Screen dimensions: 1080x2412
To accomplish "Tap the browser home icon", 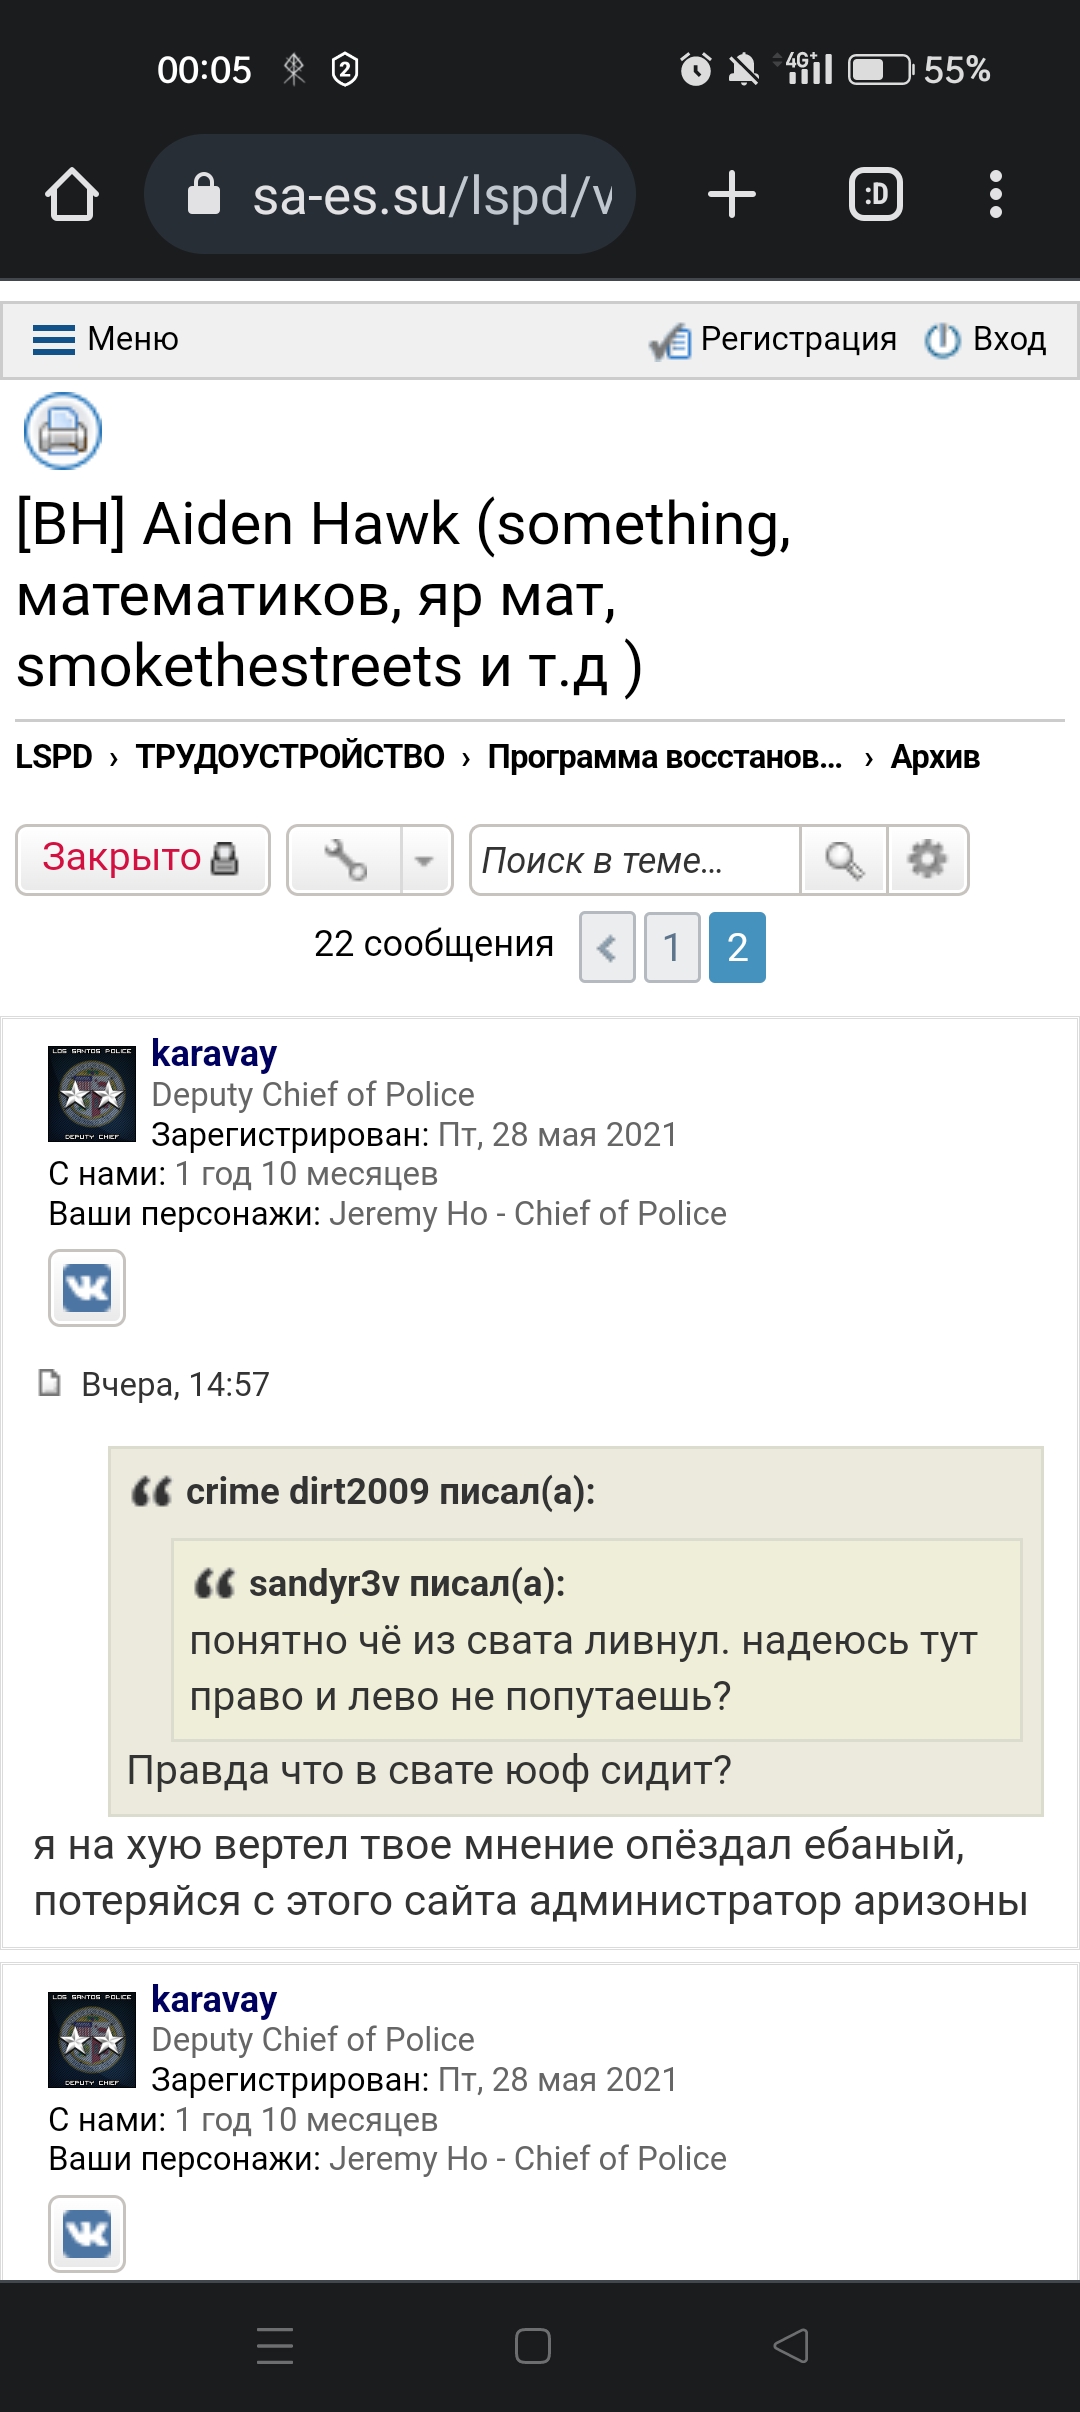I will pos(72,194).
